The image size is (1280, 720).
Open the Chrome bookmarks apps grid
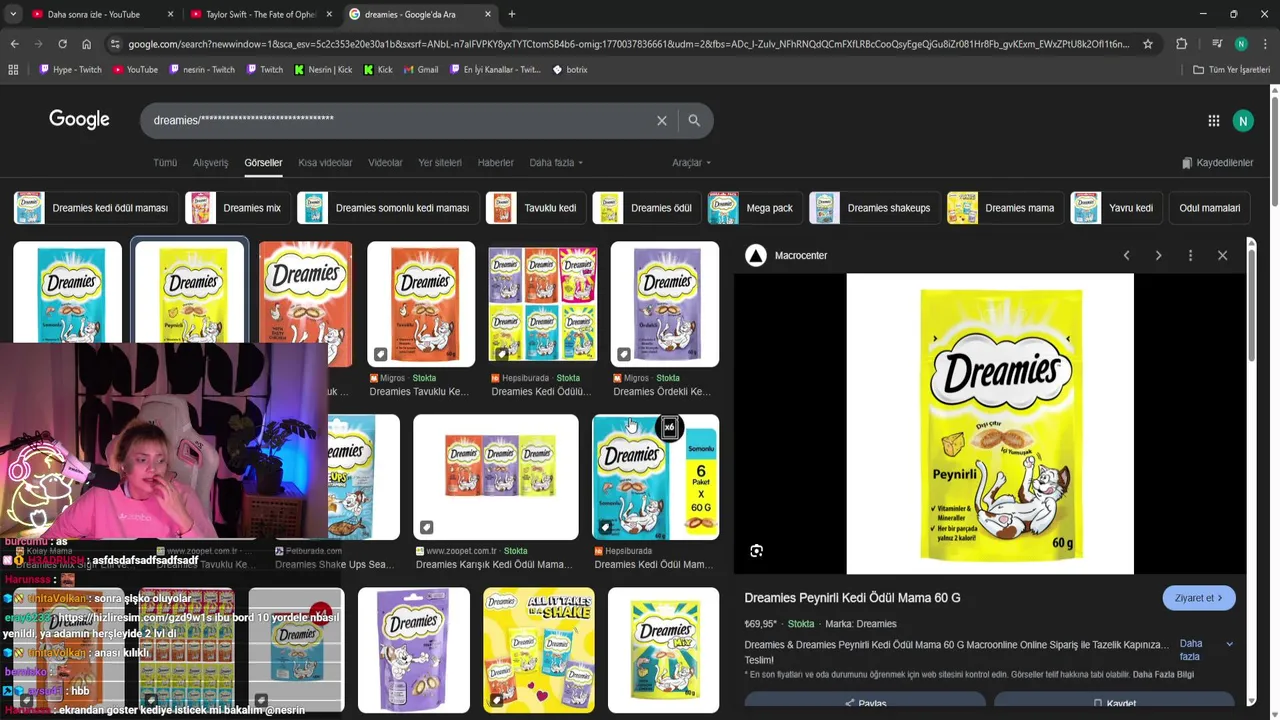click(13, 70)
